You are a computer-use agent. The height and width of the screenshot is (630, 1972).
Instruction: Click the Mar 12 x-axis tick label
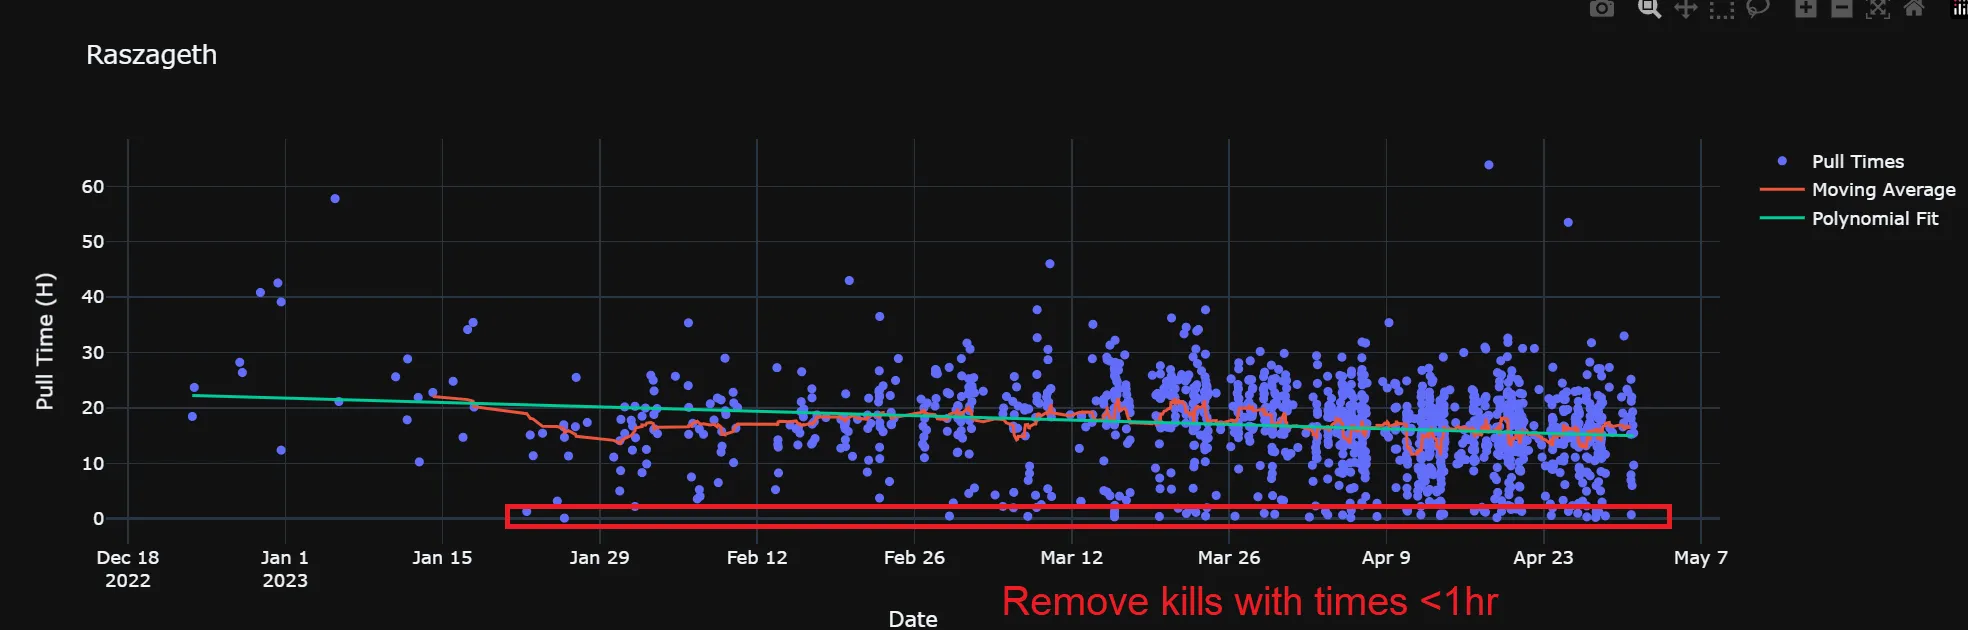[x=1071, y=558]
